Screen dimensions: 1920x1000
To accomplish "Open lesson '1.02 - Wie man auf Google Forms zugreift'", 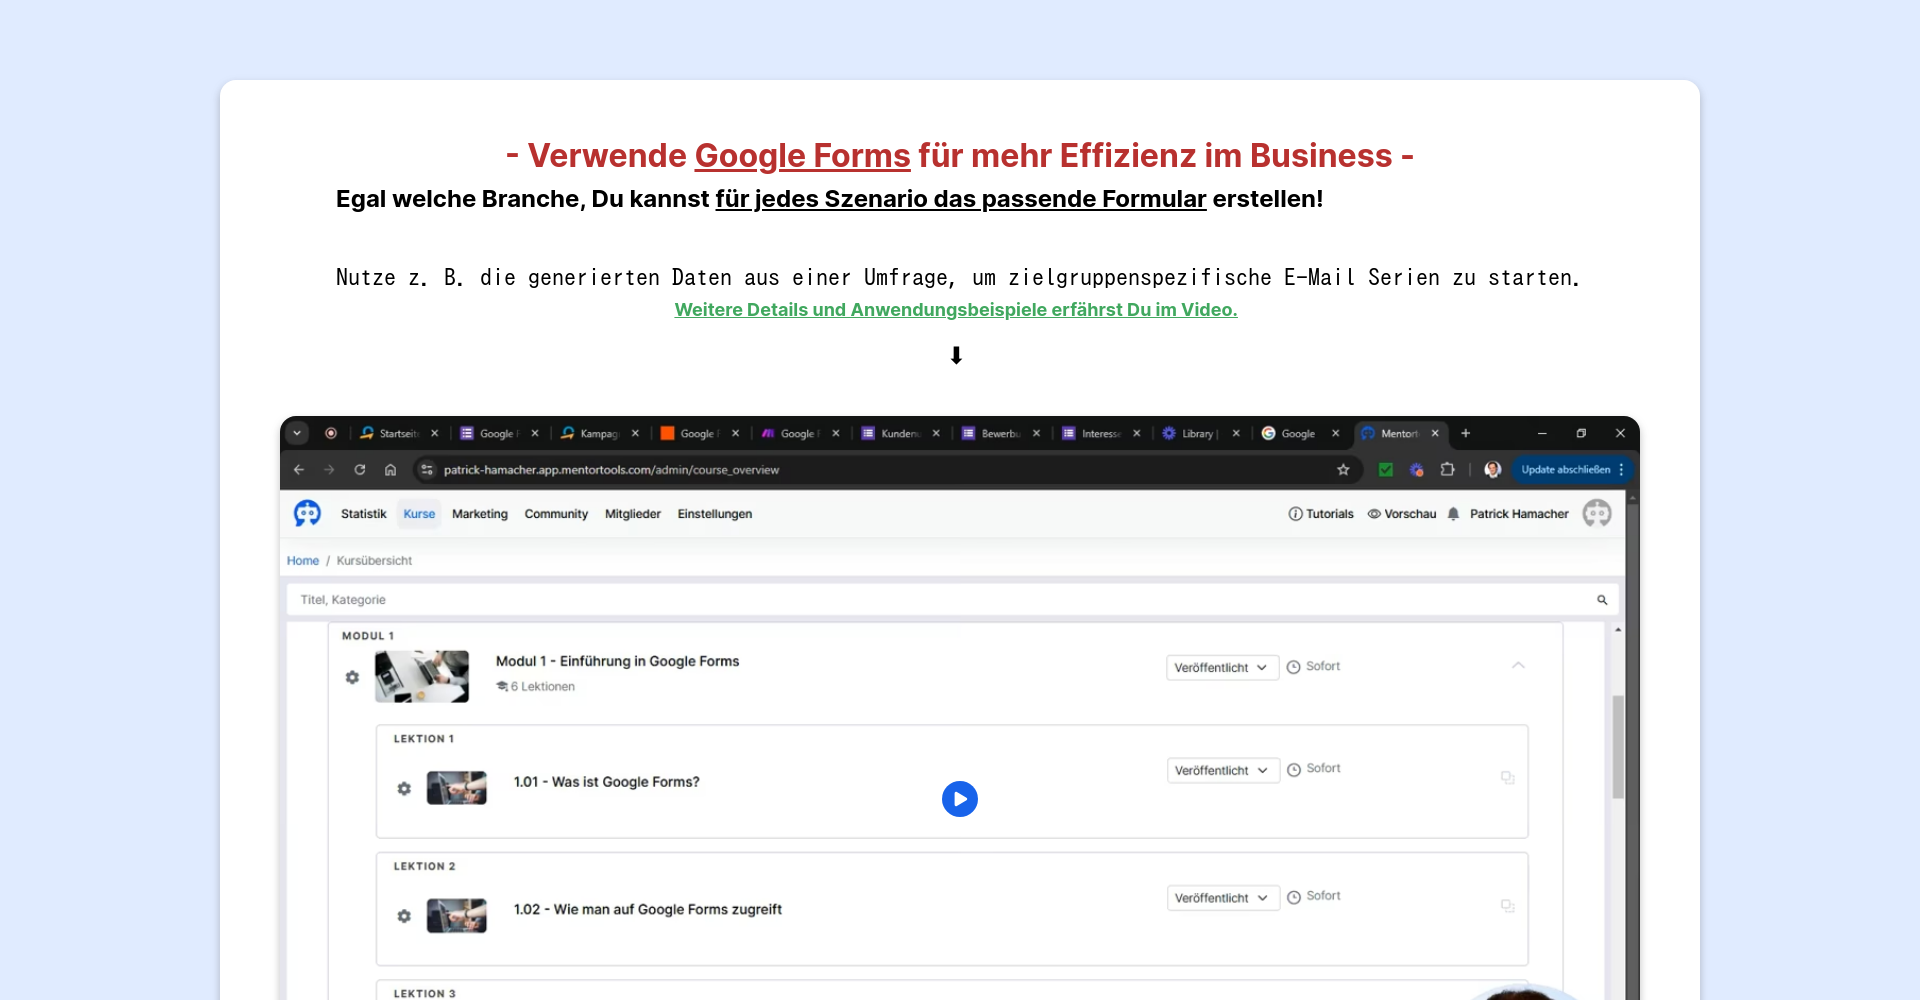I will 648,909.
